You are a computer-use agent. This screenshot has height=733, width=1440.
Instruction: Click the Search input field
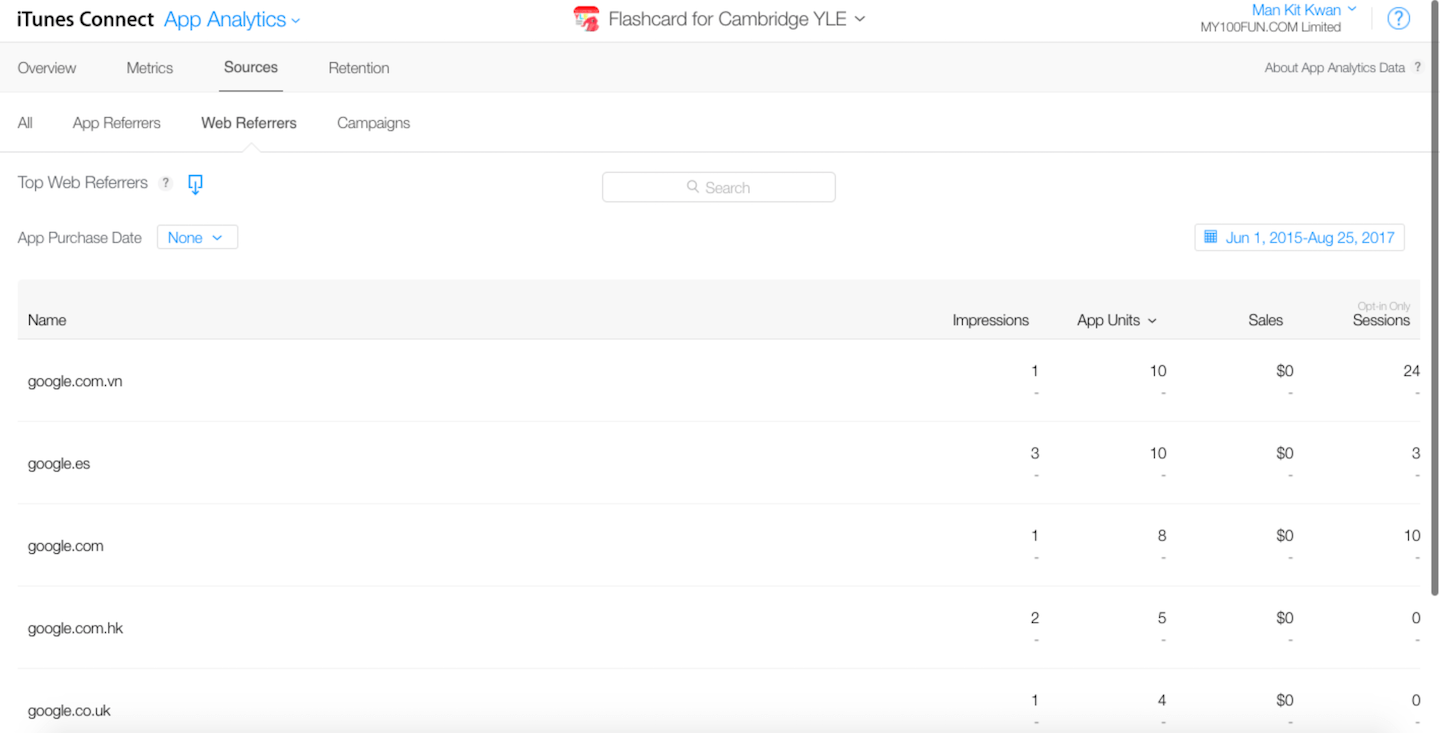pos(718,187)
